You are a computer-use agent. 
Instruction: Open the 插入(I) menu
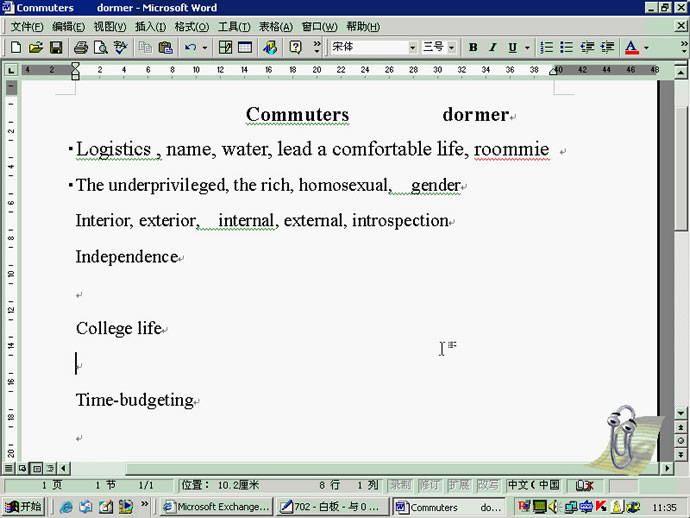(150, 27)
